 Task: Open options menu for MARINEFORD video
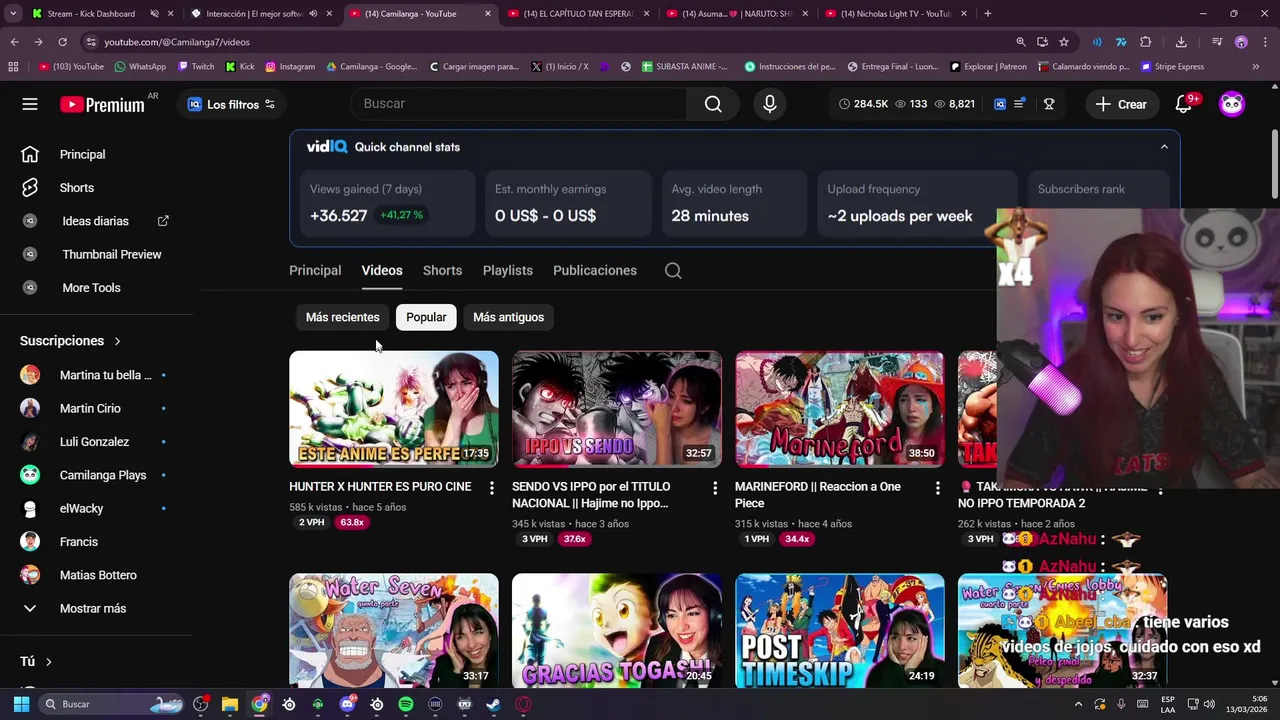pyautogui.click(x=937, y=487)
